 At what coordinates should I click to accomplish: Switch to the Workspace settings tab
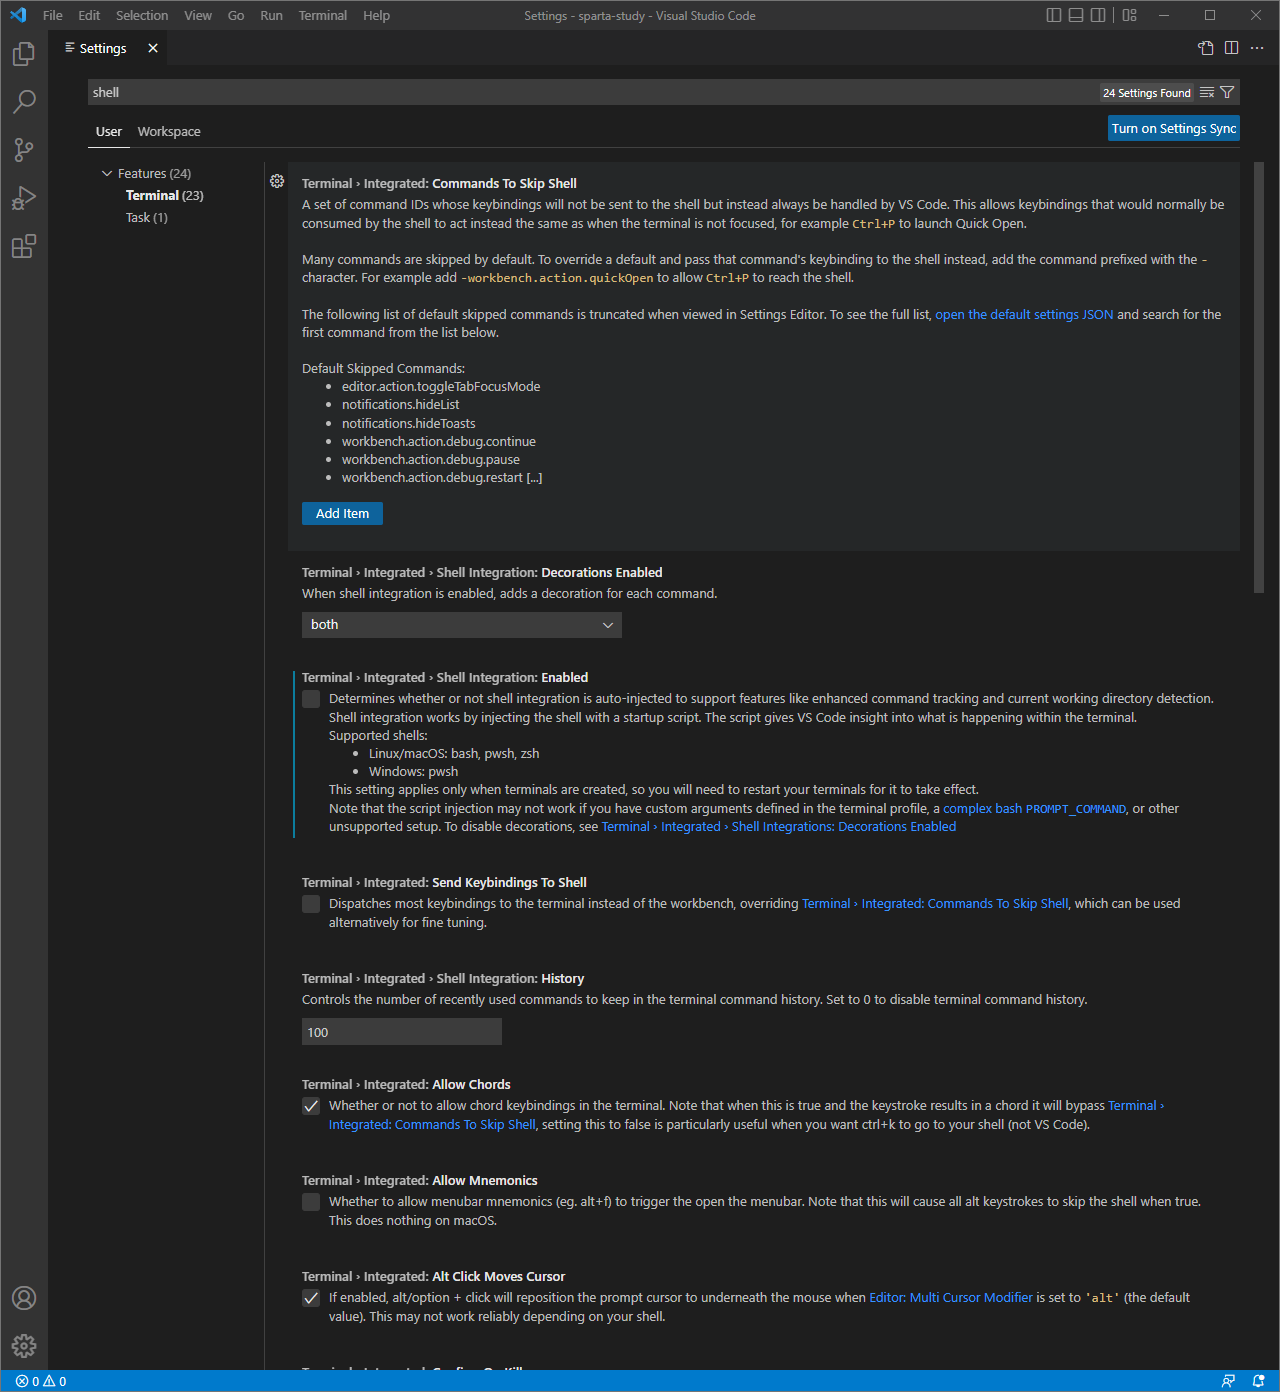[x=169, y=131]
